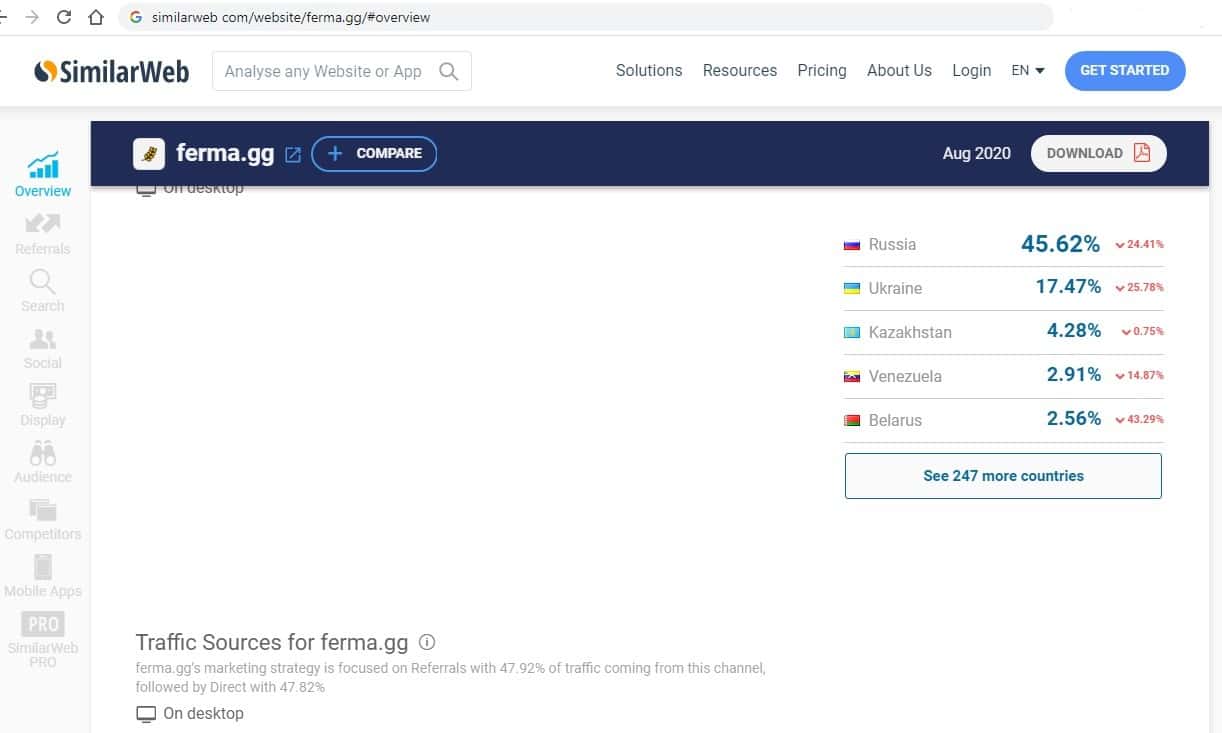The width and height of the screenshot is (1222, 733).
Task: Click the browser reload button
Action: click(x=64, y=17)
